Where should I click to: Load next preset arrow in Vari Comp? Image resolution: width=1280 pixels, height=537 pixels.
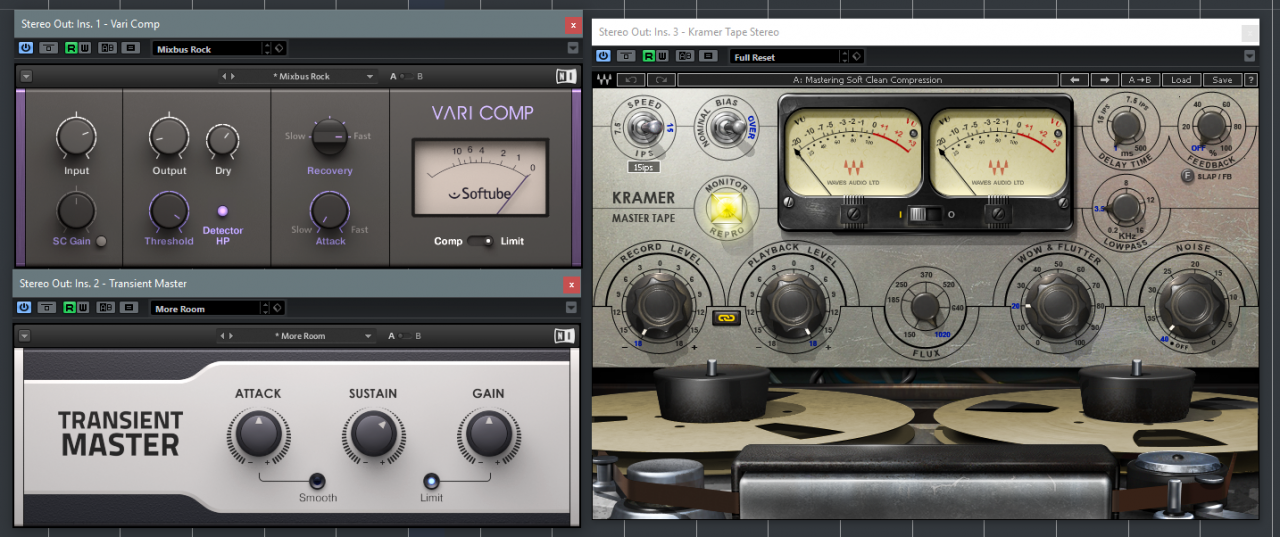pos(232,76)
